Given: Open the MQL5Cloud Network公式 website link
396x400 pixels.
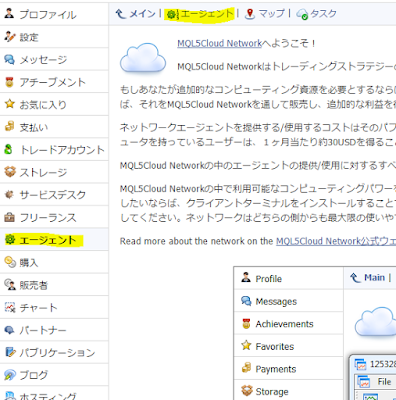Looking at the screenshot, I should (x=336, y=241).
